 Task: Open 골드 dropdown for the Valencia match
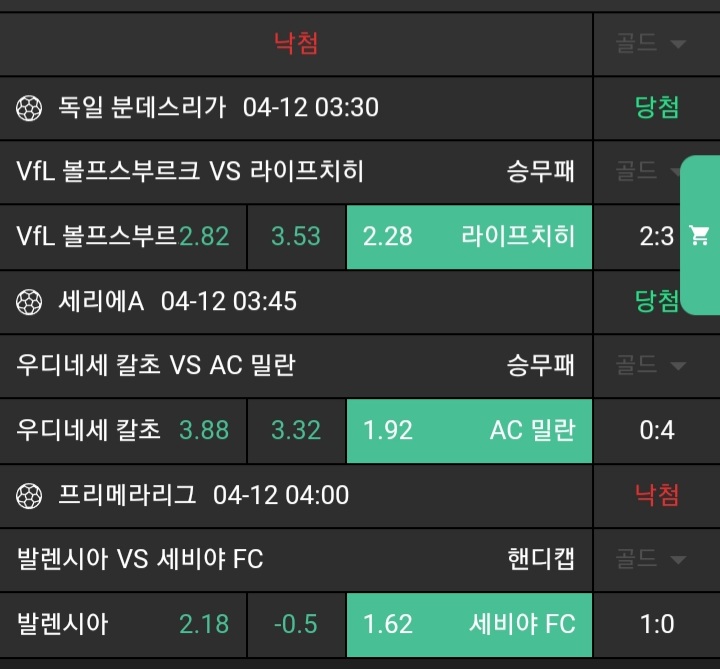pyautogui.click(x=650, y=558)
